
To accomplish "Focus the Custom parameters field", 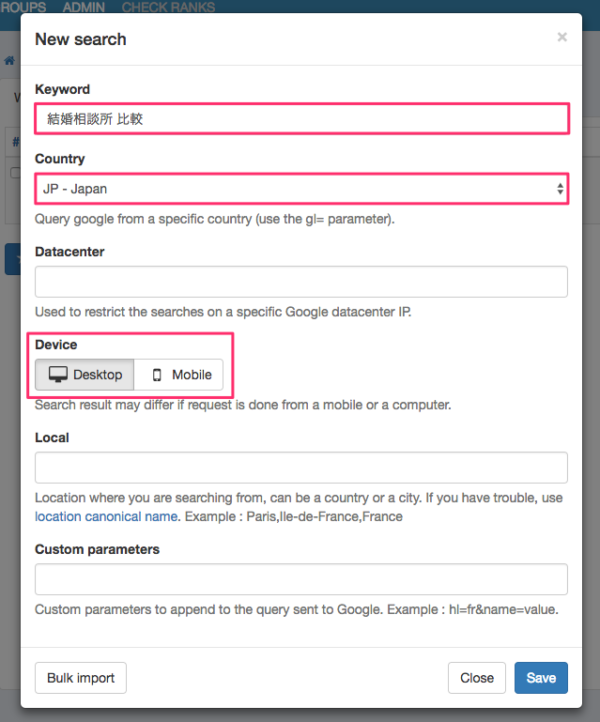I will [300, 579].
